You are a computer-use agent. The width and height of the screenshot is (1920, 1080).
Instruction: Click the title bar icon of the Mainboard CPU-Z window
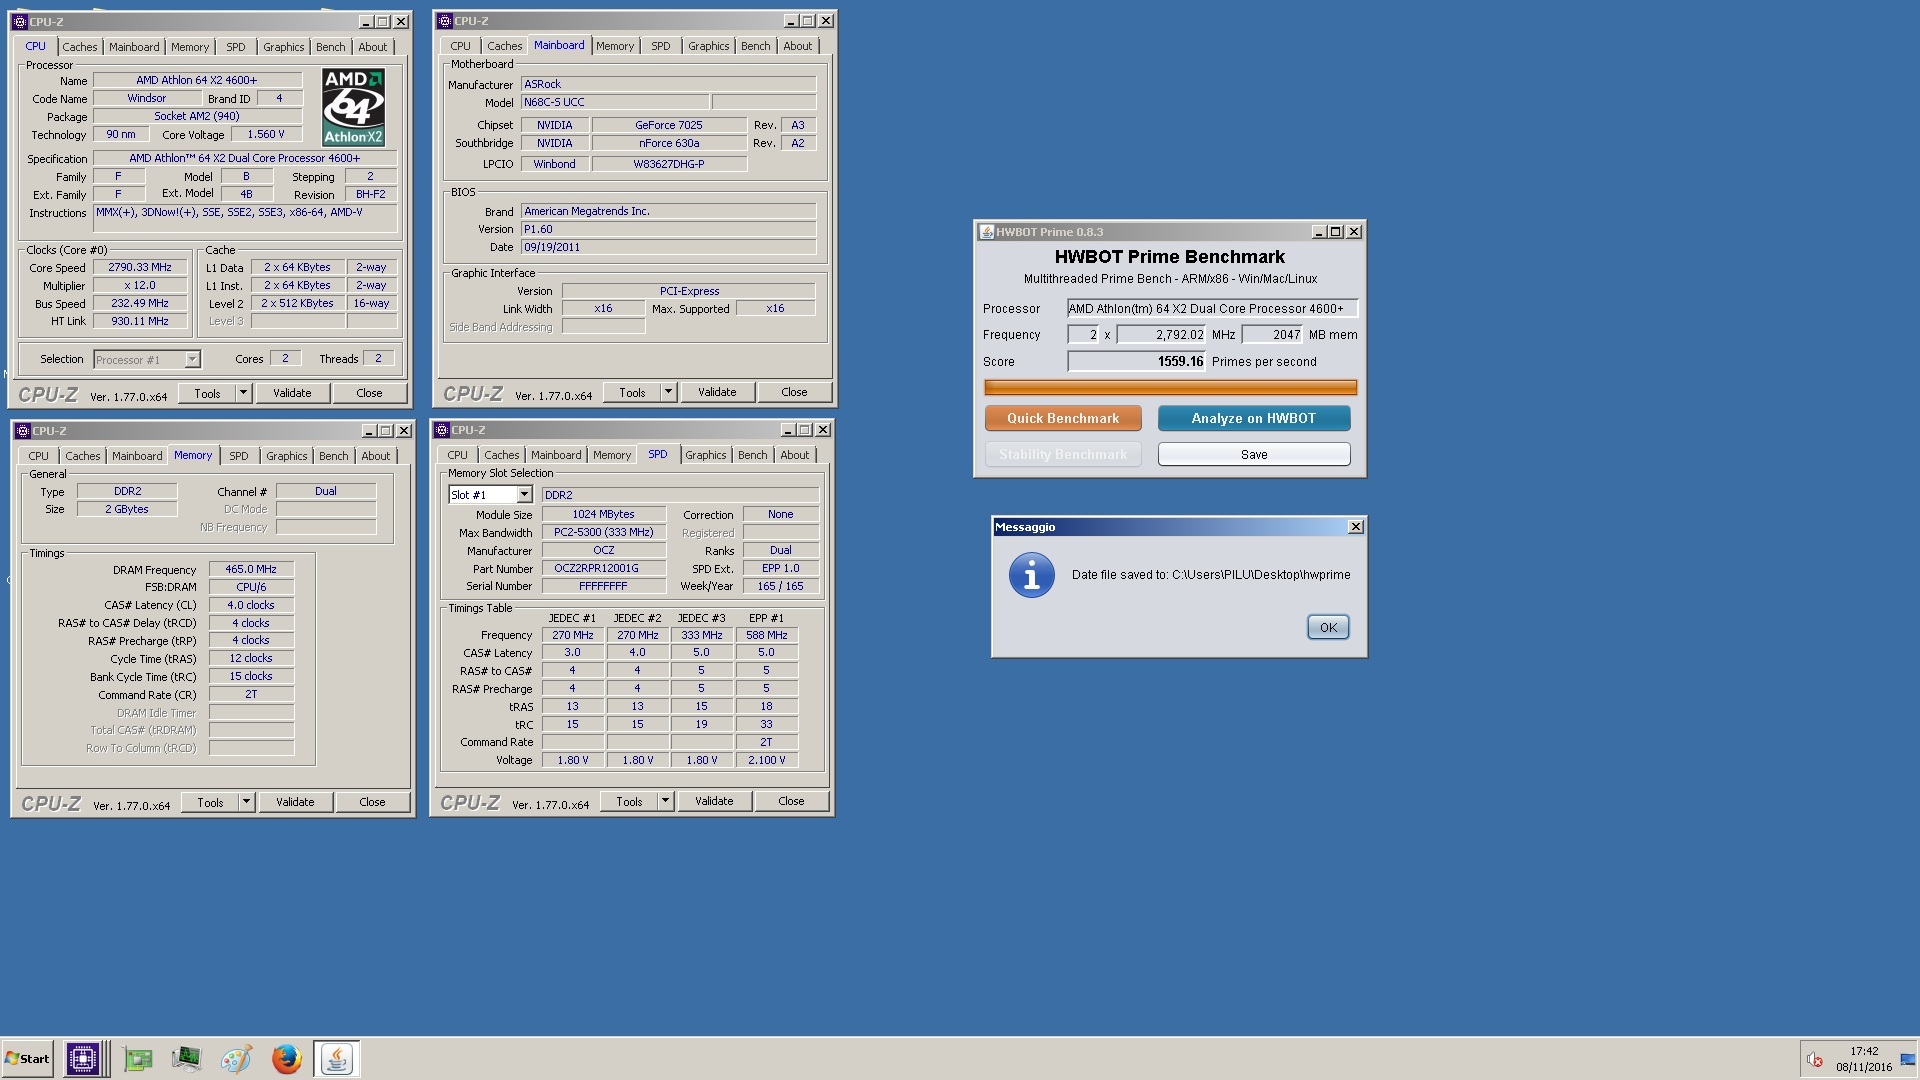click(445, 20)
